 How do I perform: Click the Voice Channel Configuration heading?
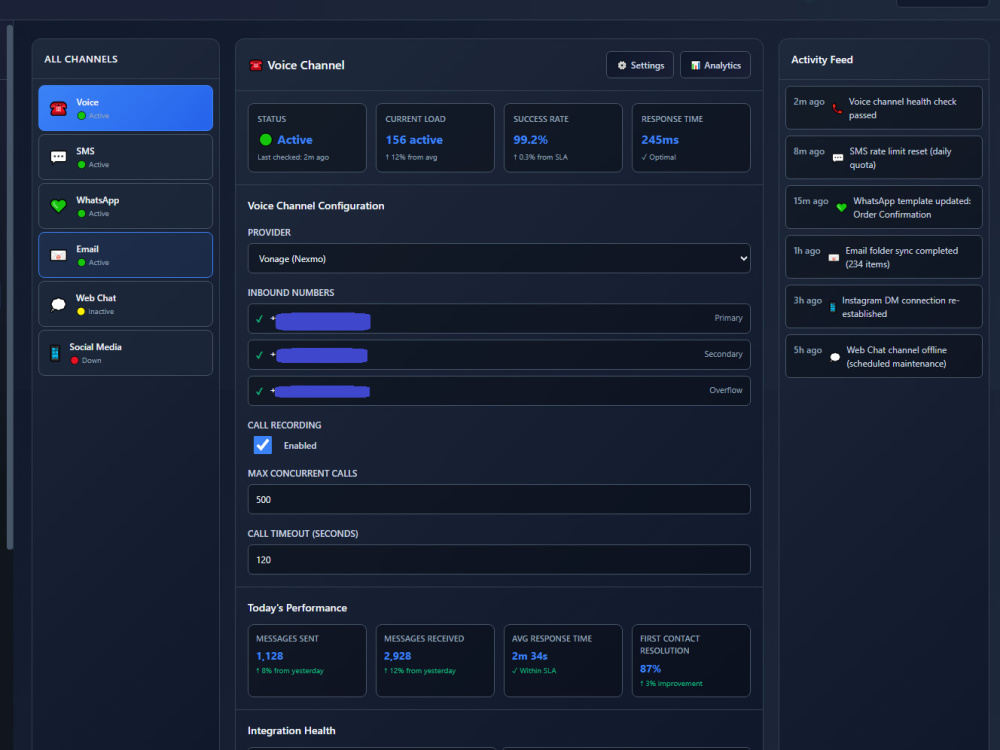tap(316, 206)
